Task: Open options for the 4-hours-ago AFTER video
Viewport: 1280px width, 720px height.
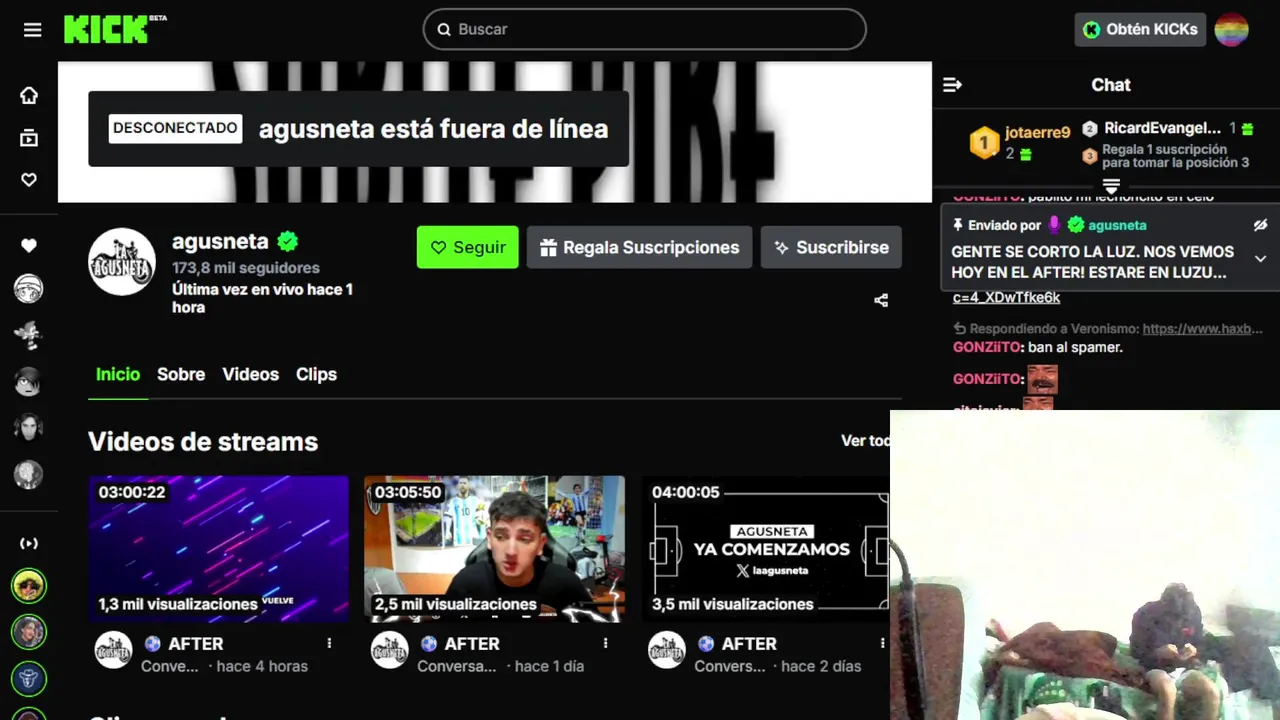Action: tap(329, 644)
